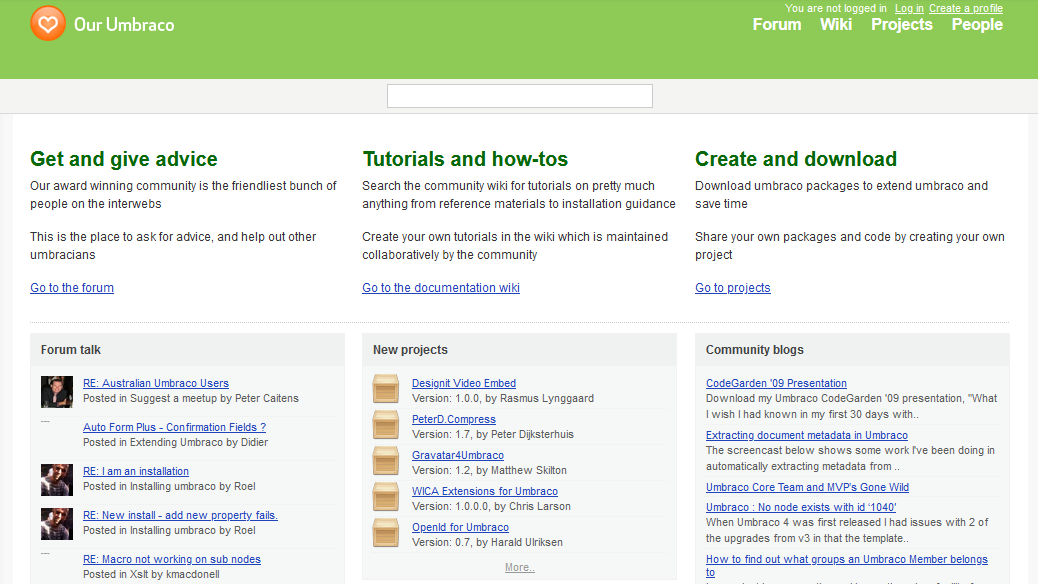
Task: Click avatar beside Australian Umbraco Users post
Action: [57, 391]
